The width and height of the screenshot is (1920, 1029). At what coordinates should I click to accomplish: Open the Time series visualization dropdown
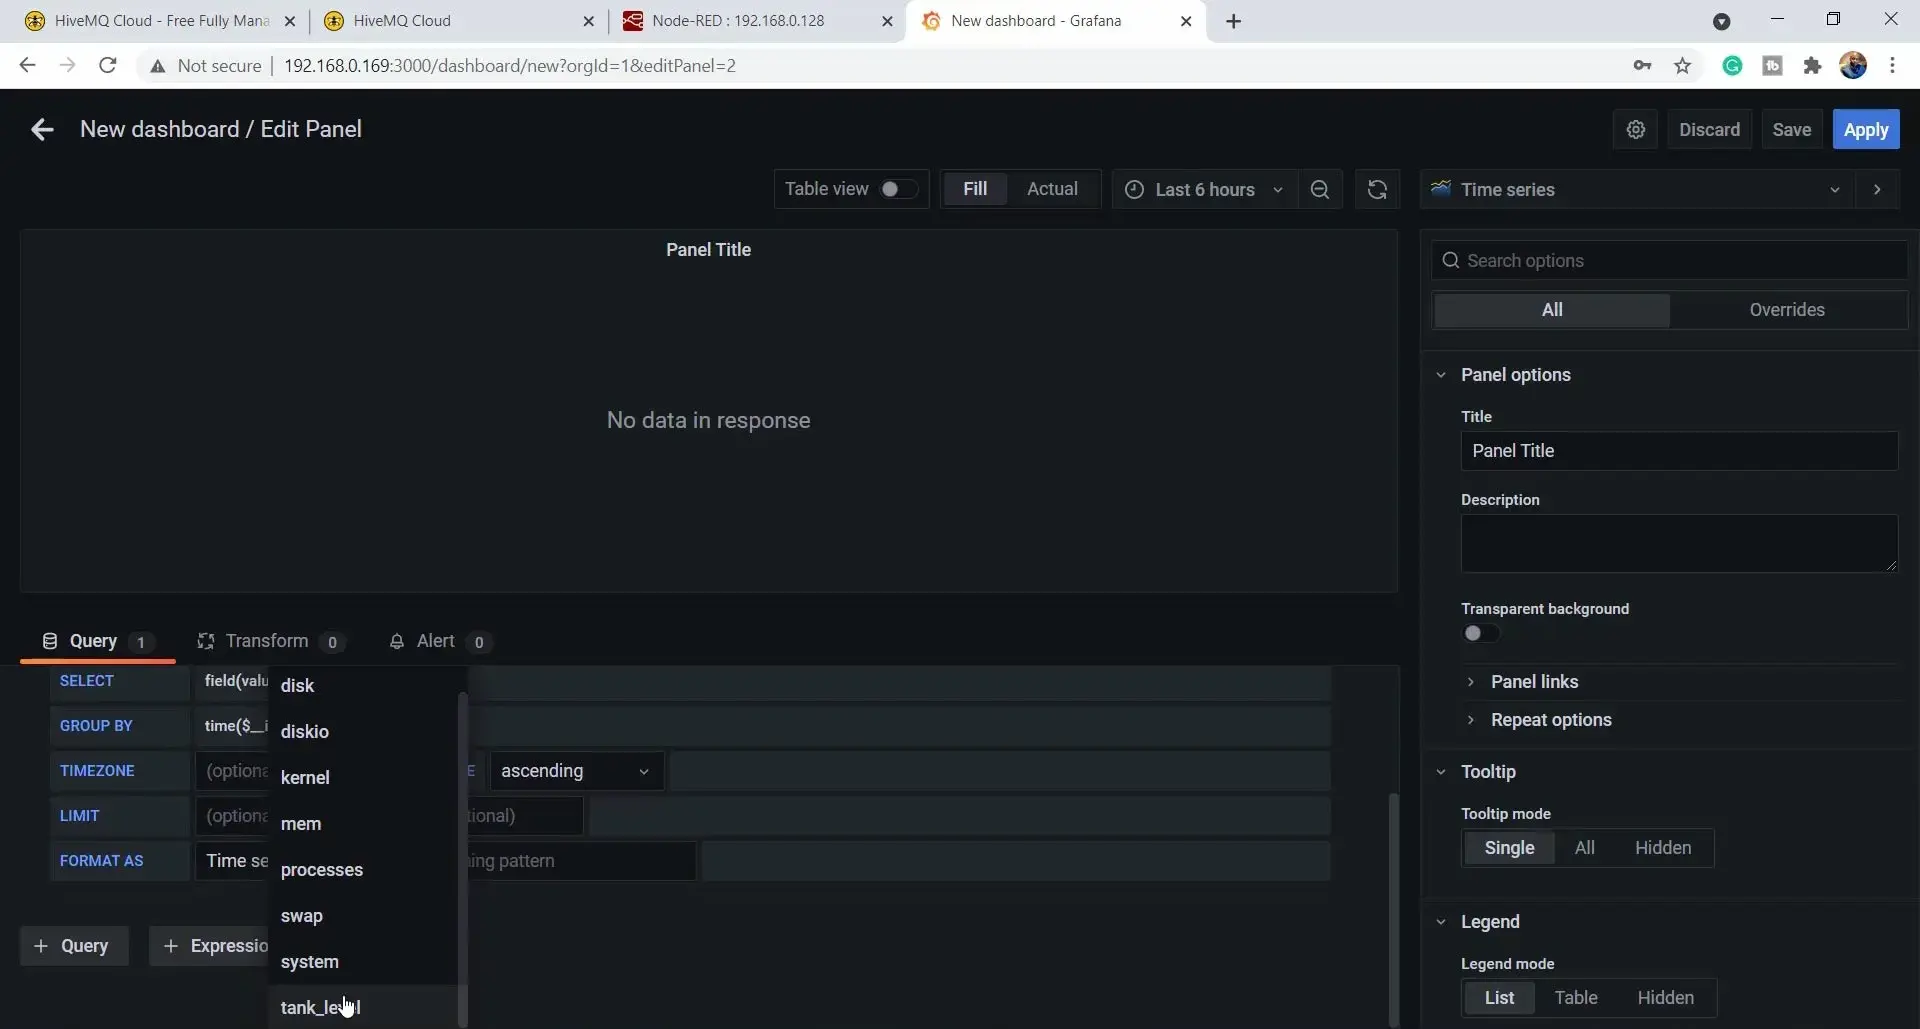click(x=1637, y=190)
